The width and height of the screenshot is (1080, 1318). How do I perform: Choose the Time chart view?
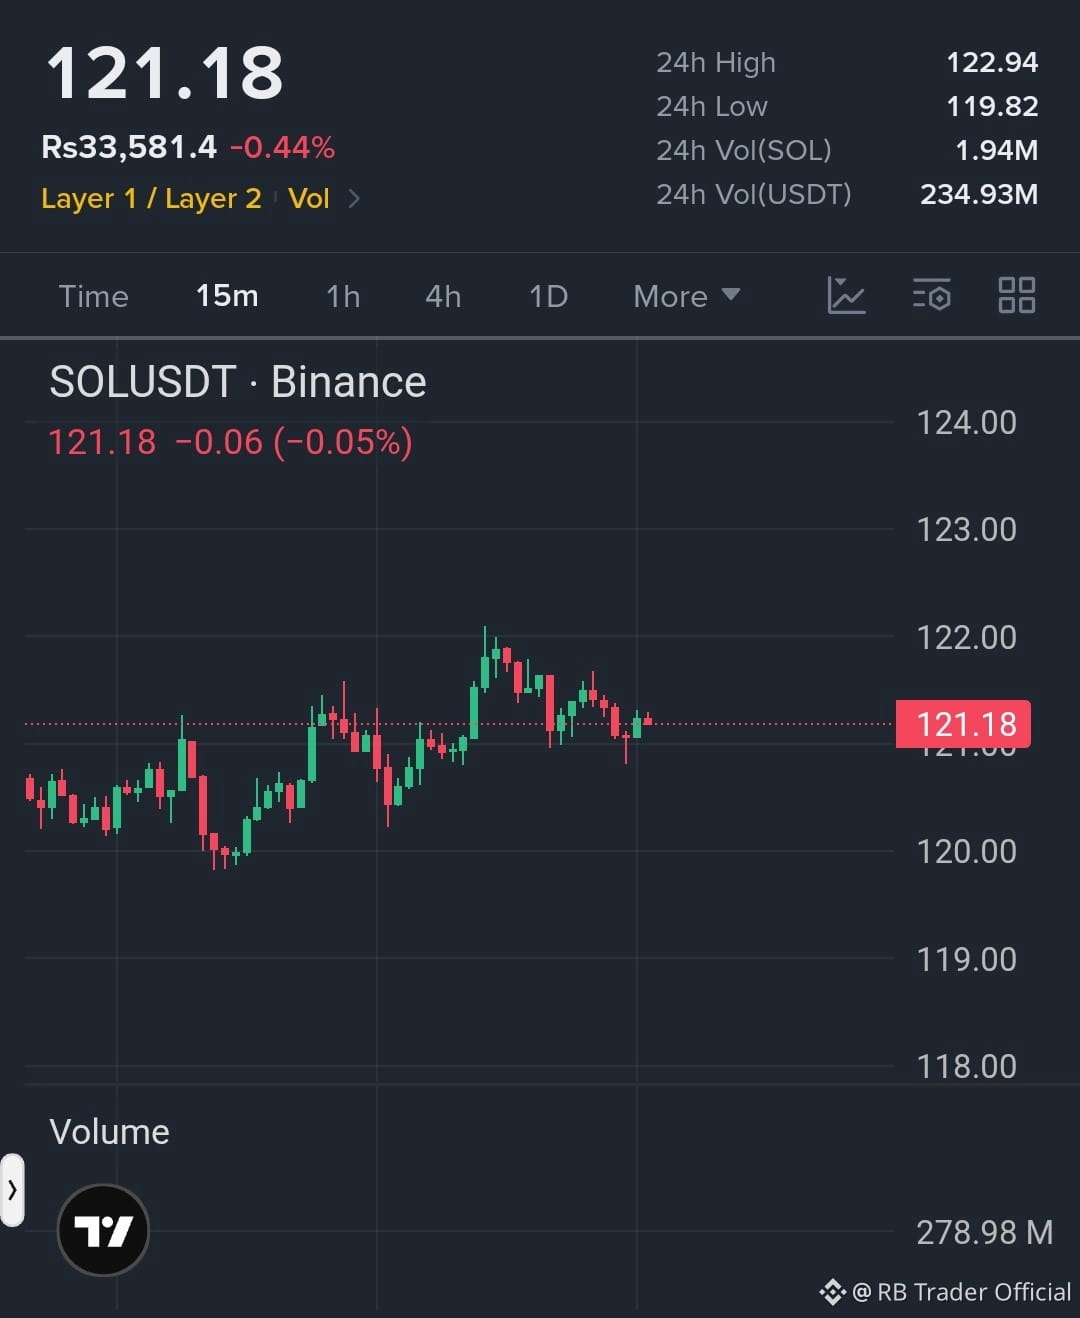point(93,296)
